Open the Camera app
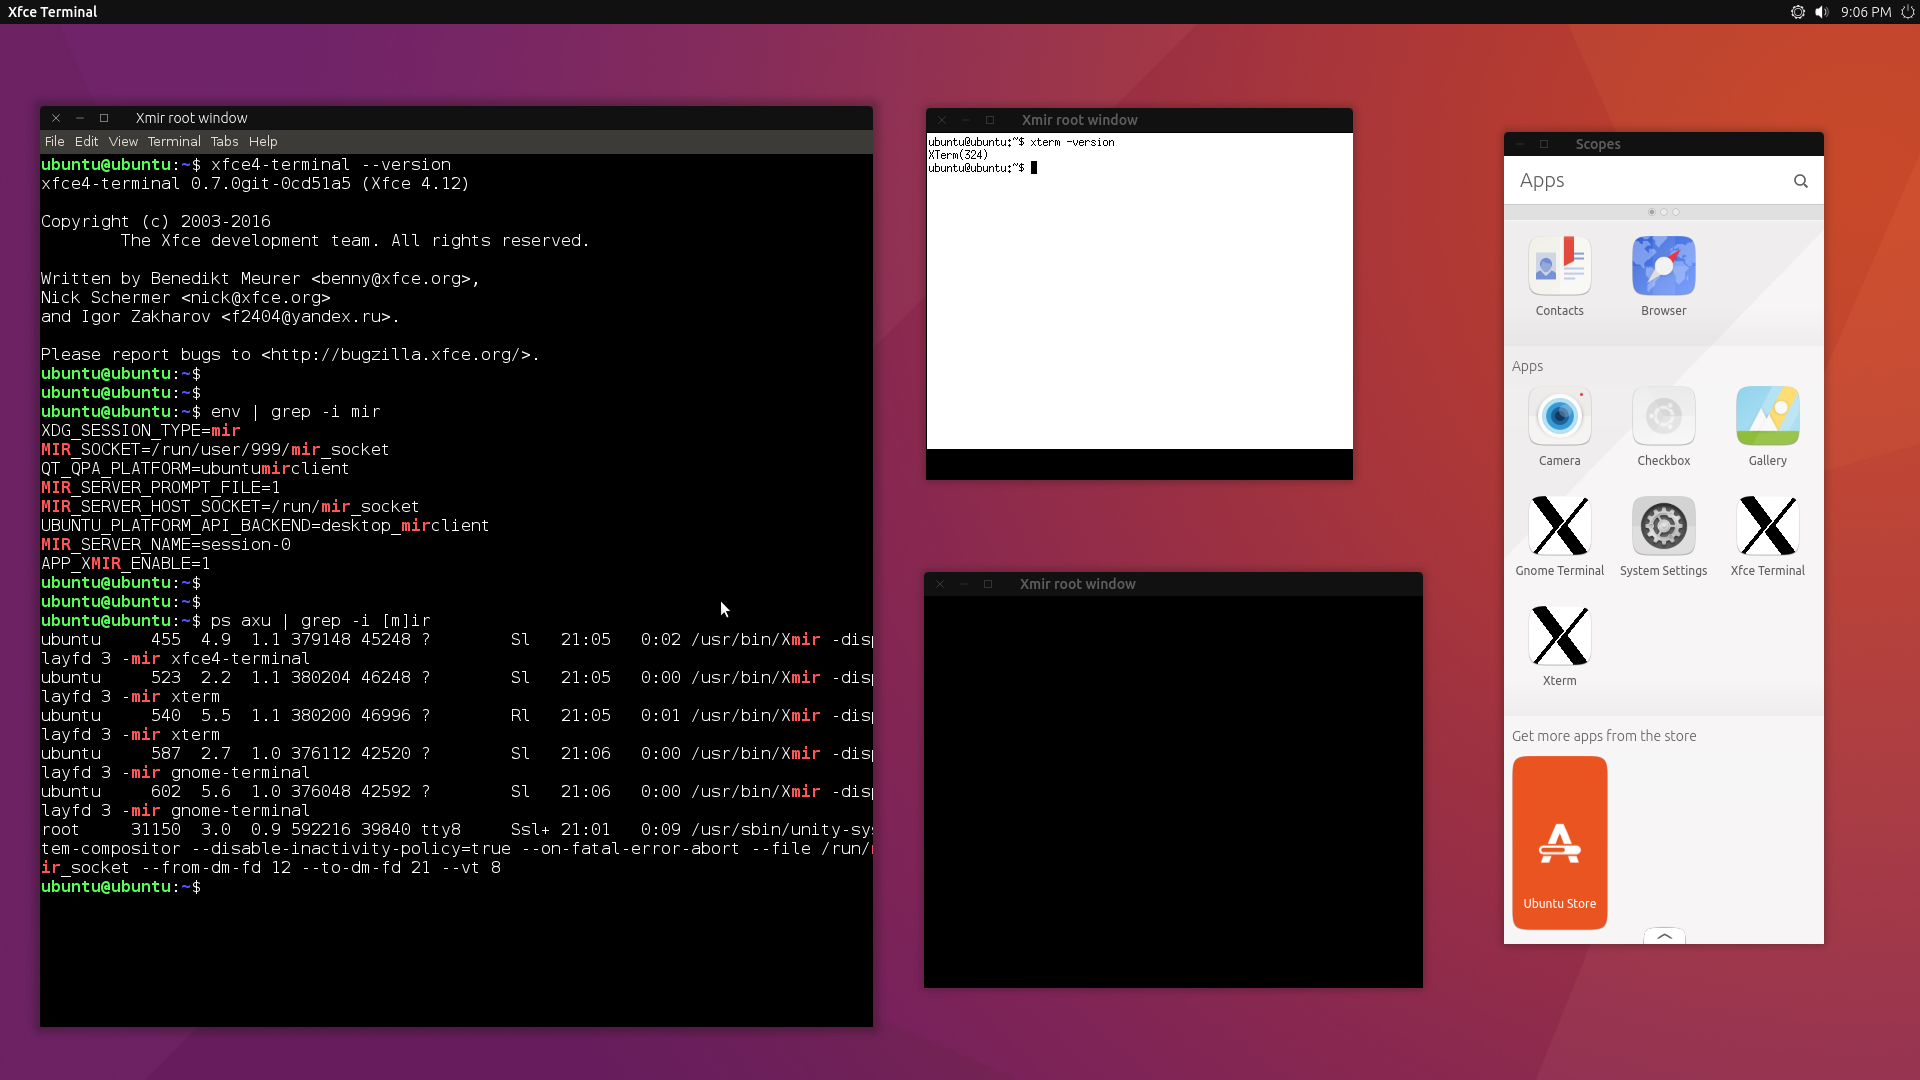The width and height of the screenshot is (1920, 1080). [1559, 416]
